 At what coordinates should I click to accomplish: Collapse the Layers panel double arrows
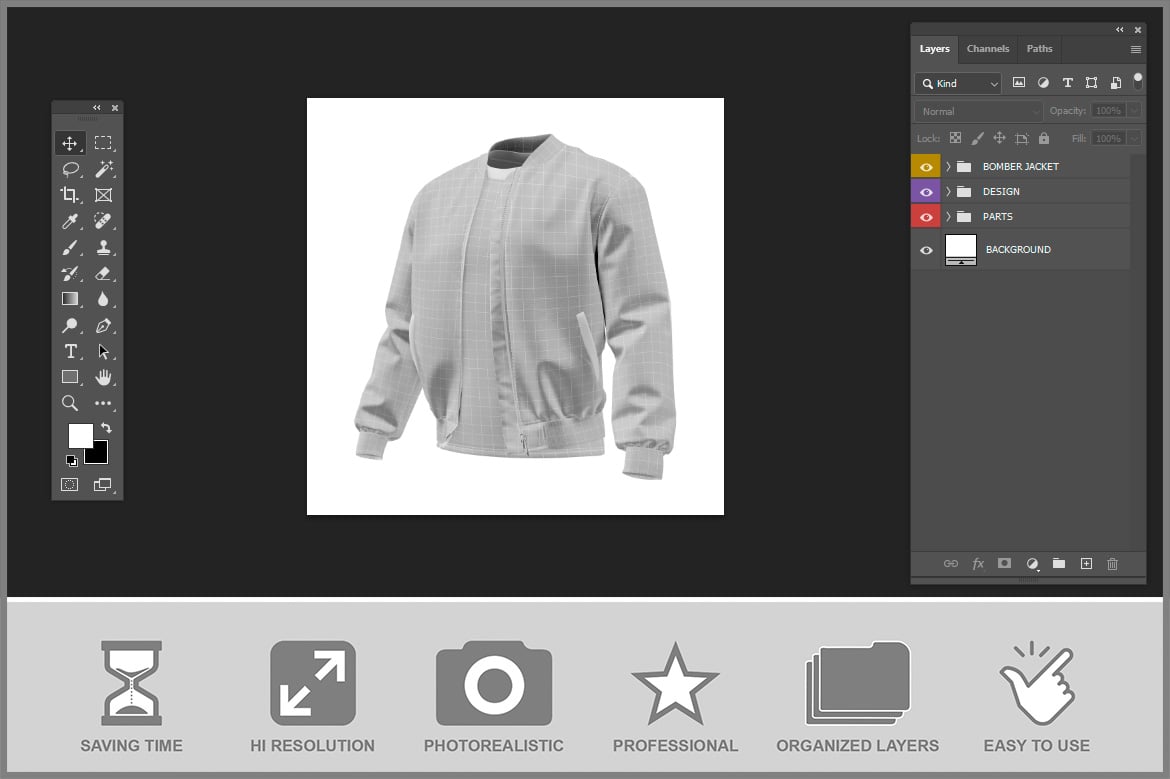[1119, 30]
